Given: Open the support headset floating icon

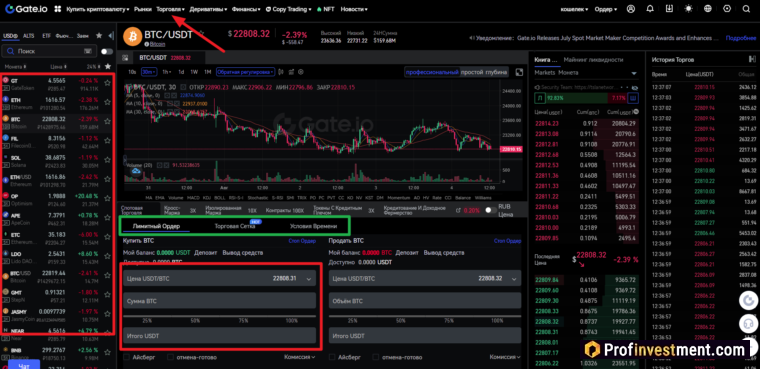Looking at the screenshot, I should tap(748, 323).
